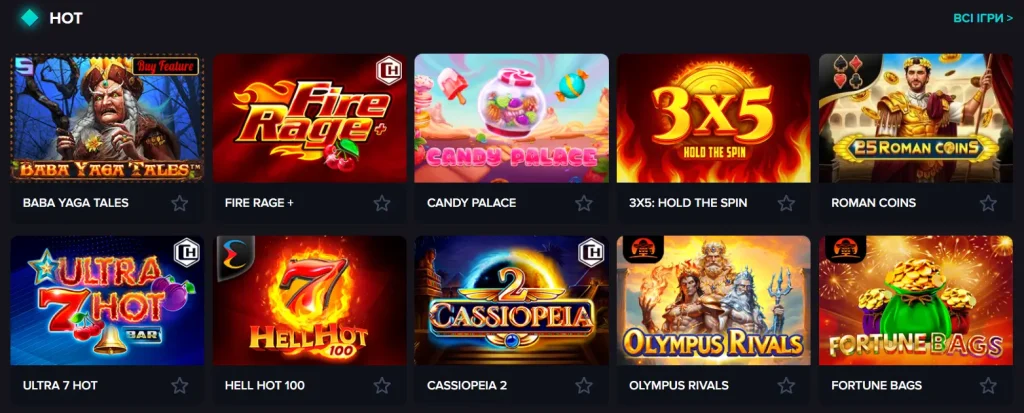Open the Candy Palace game tile
1024x413 pixels.
click(x=511, y=118)
